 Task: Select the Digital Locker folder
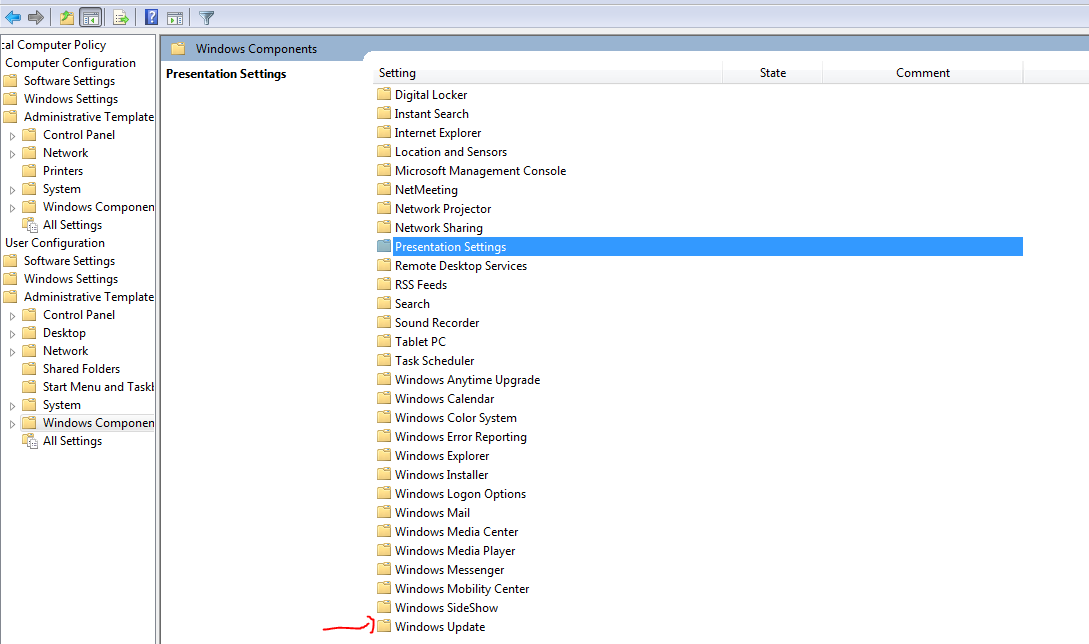tap(431, 94)
